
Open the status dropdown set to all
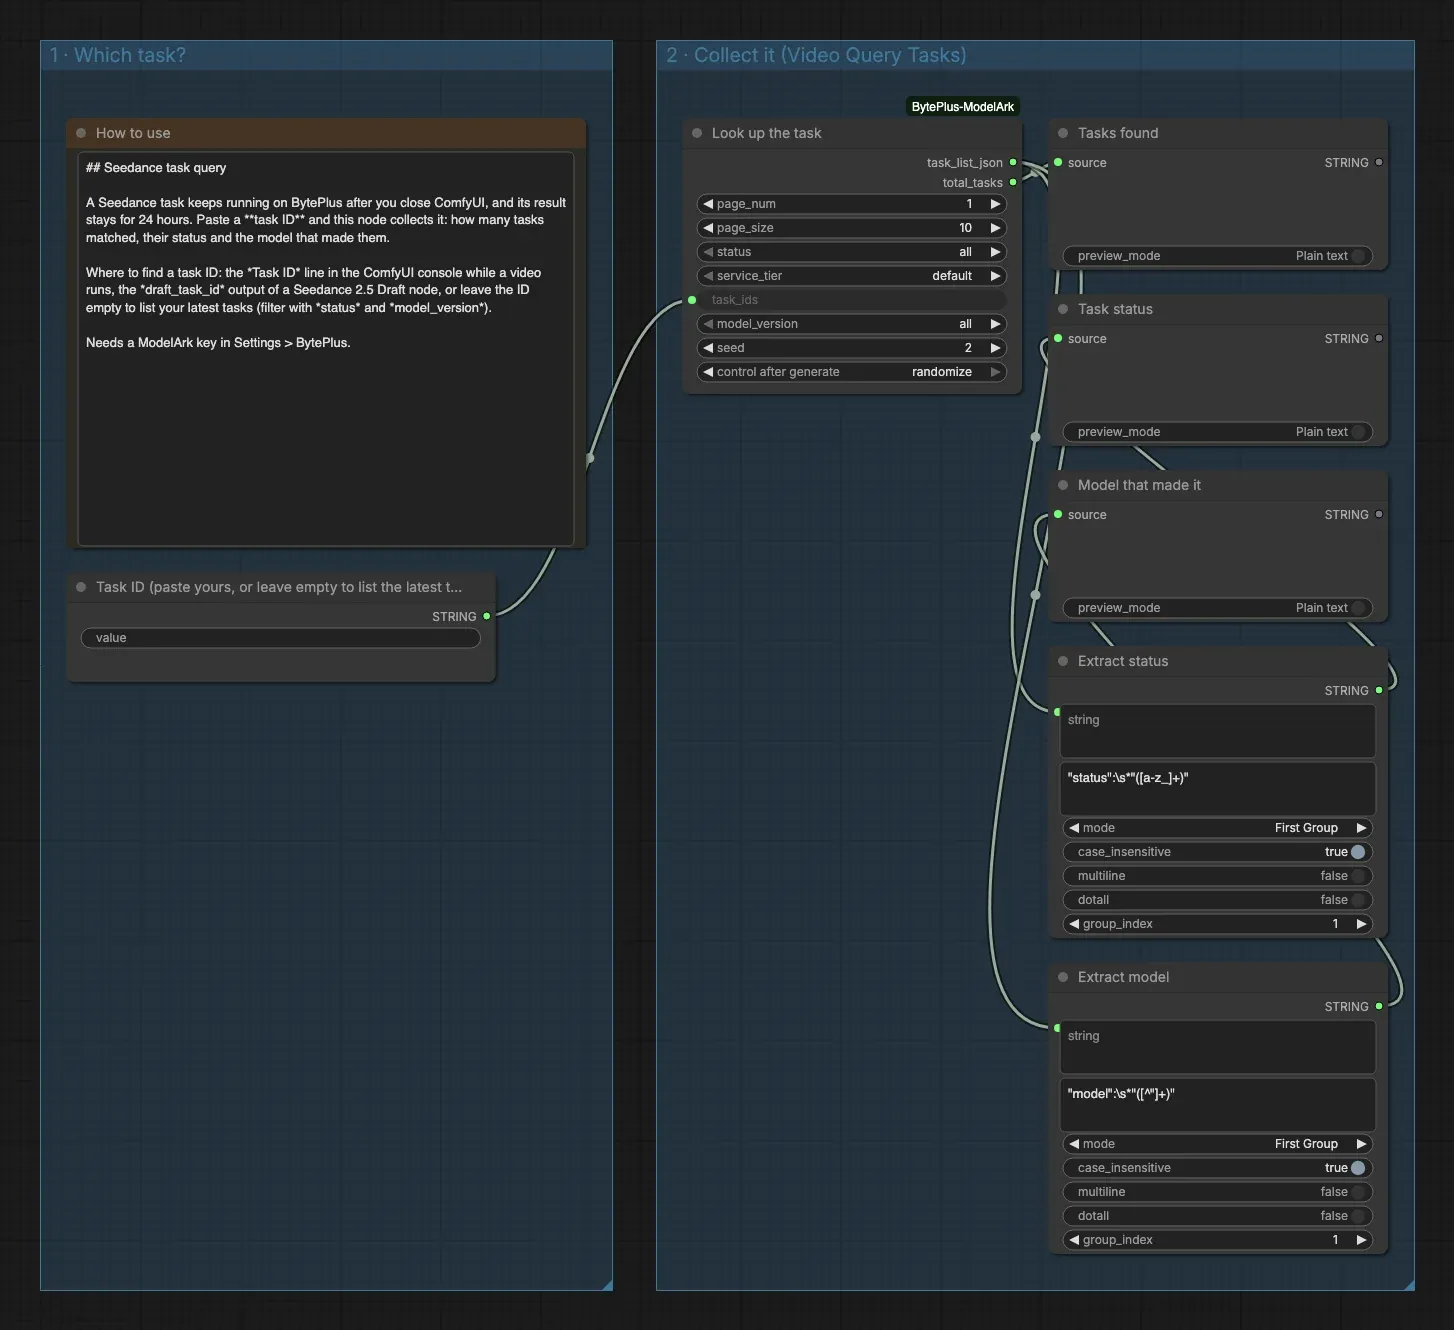851,252
